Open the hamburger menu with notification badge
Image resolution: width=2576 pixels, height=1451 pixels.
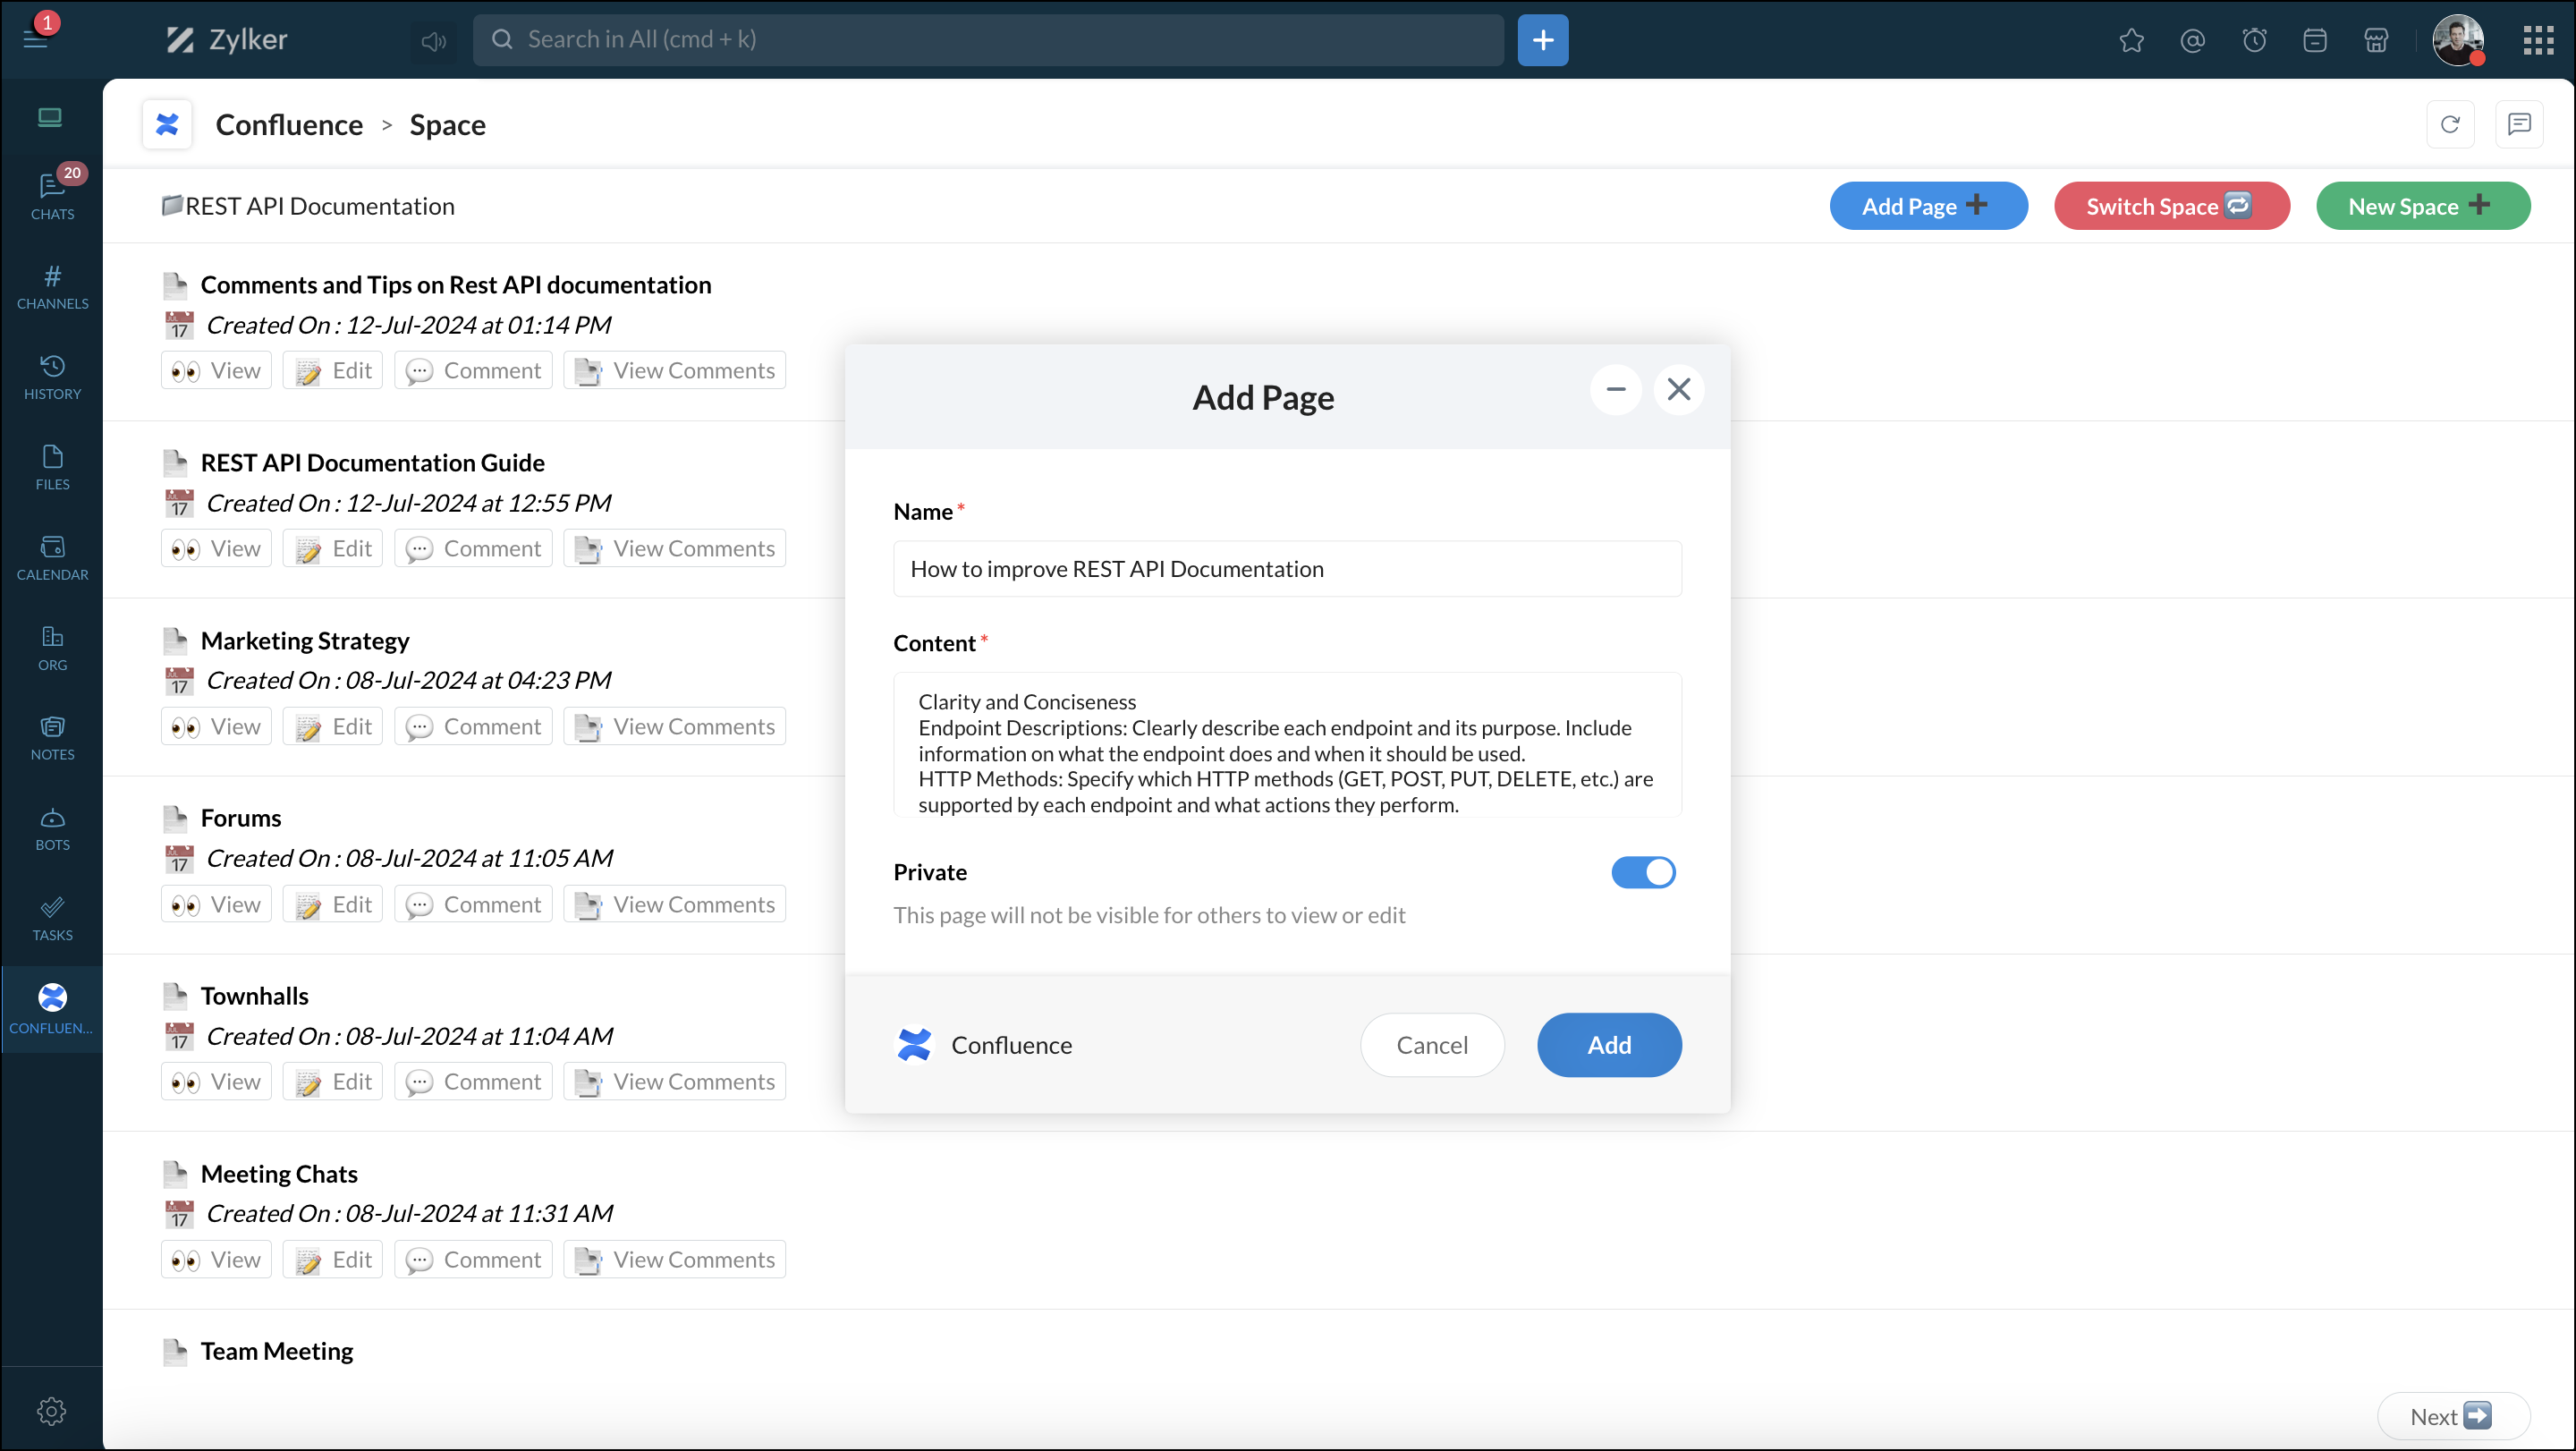35,38
